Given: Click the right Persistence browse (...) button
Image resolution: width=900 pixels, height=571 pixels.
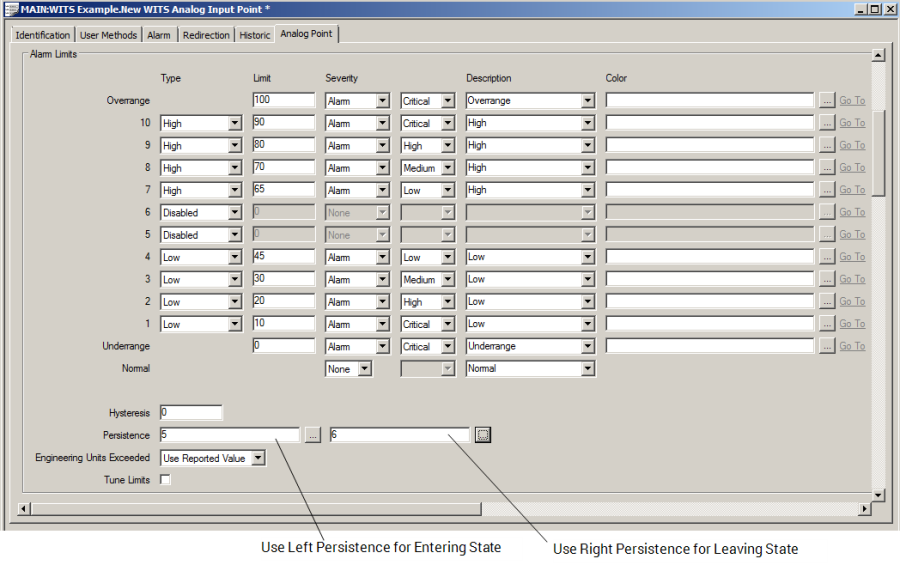Looking at the screenshot, I should tap(483, 435).
